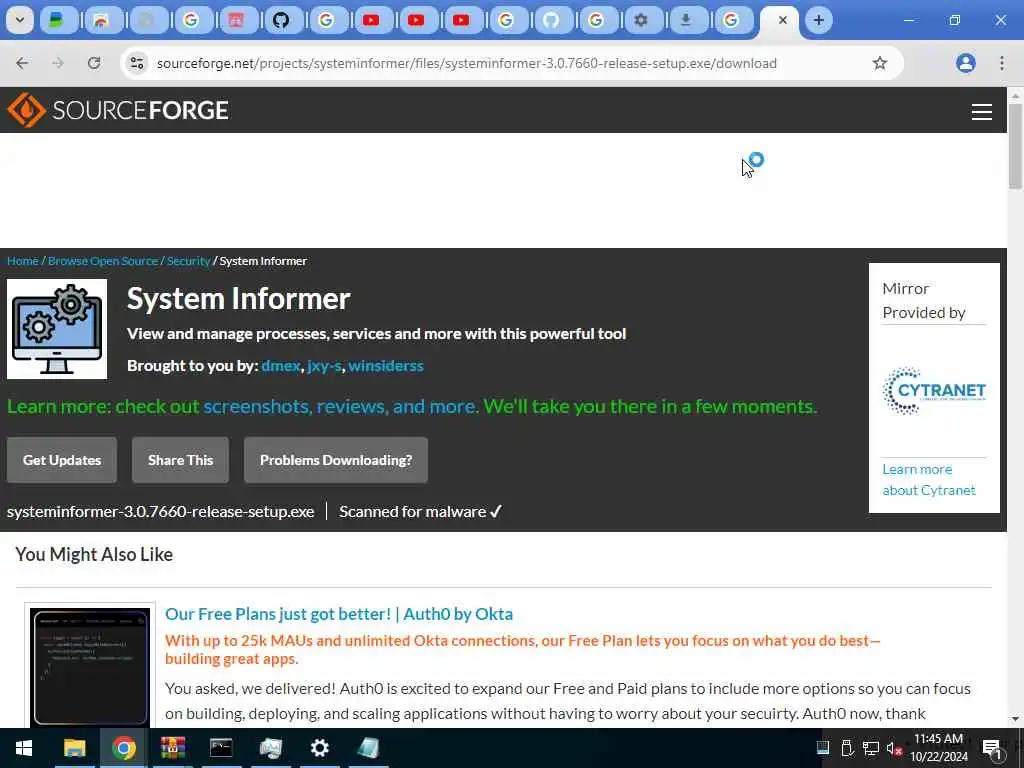1024x768 pixels.
Task: Open the Command Prompt taskbar icon
Action: click(x=221, y=748)
